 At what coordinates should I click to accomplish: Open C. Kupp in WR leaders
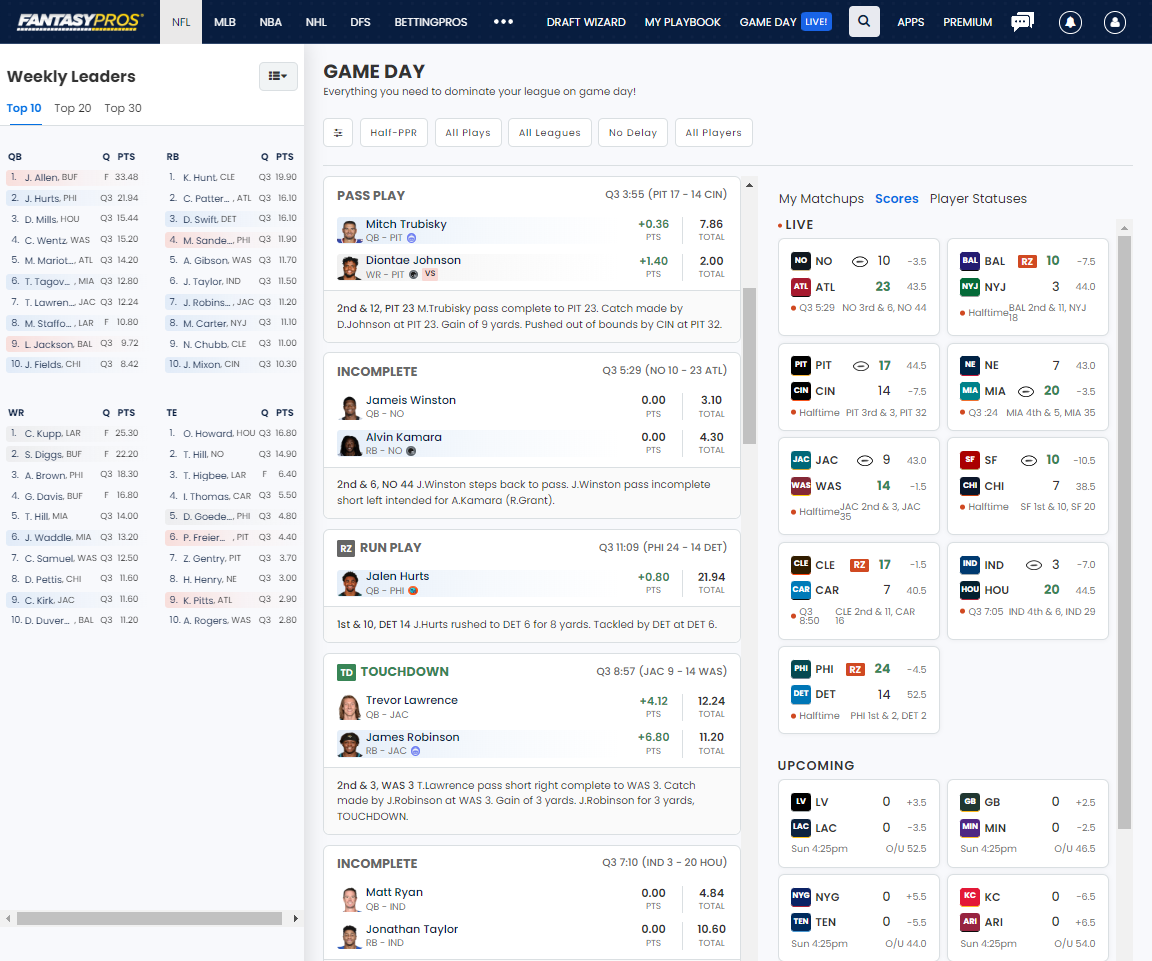point(73,433)
